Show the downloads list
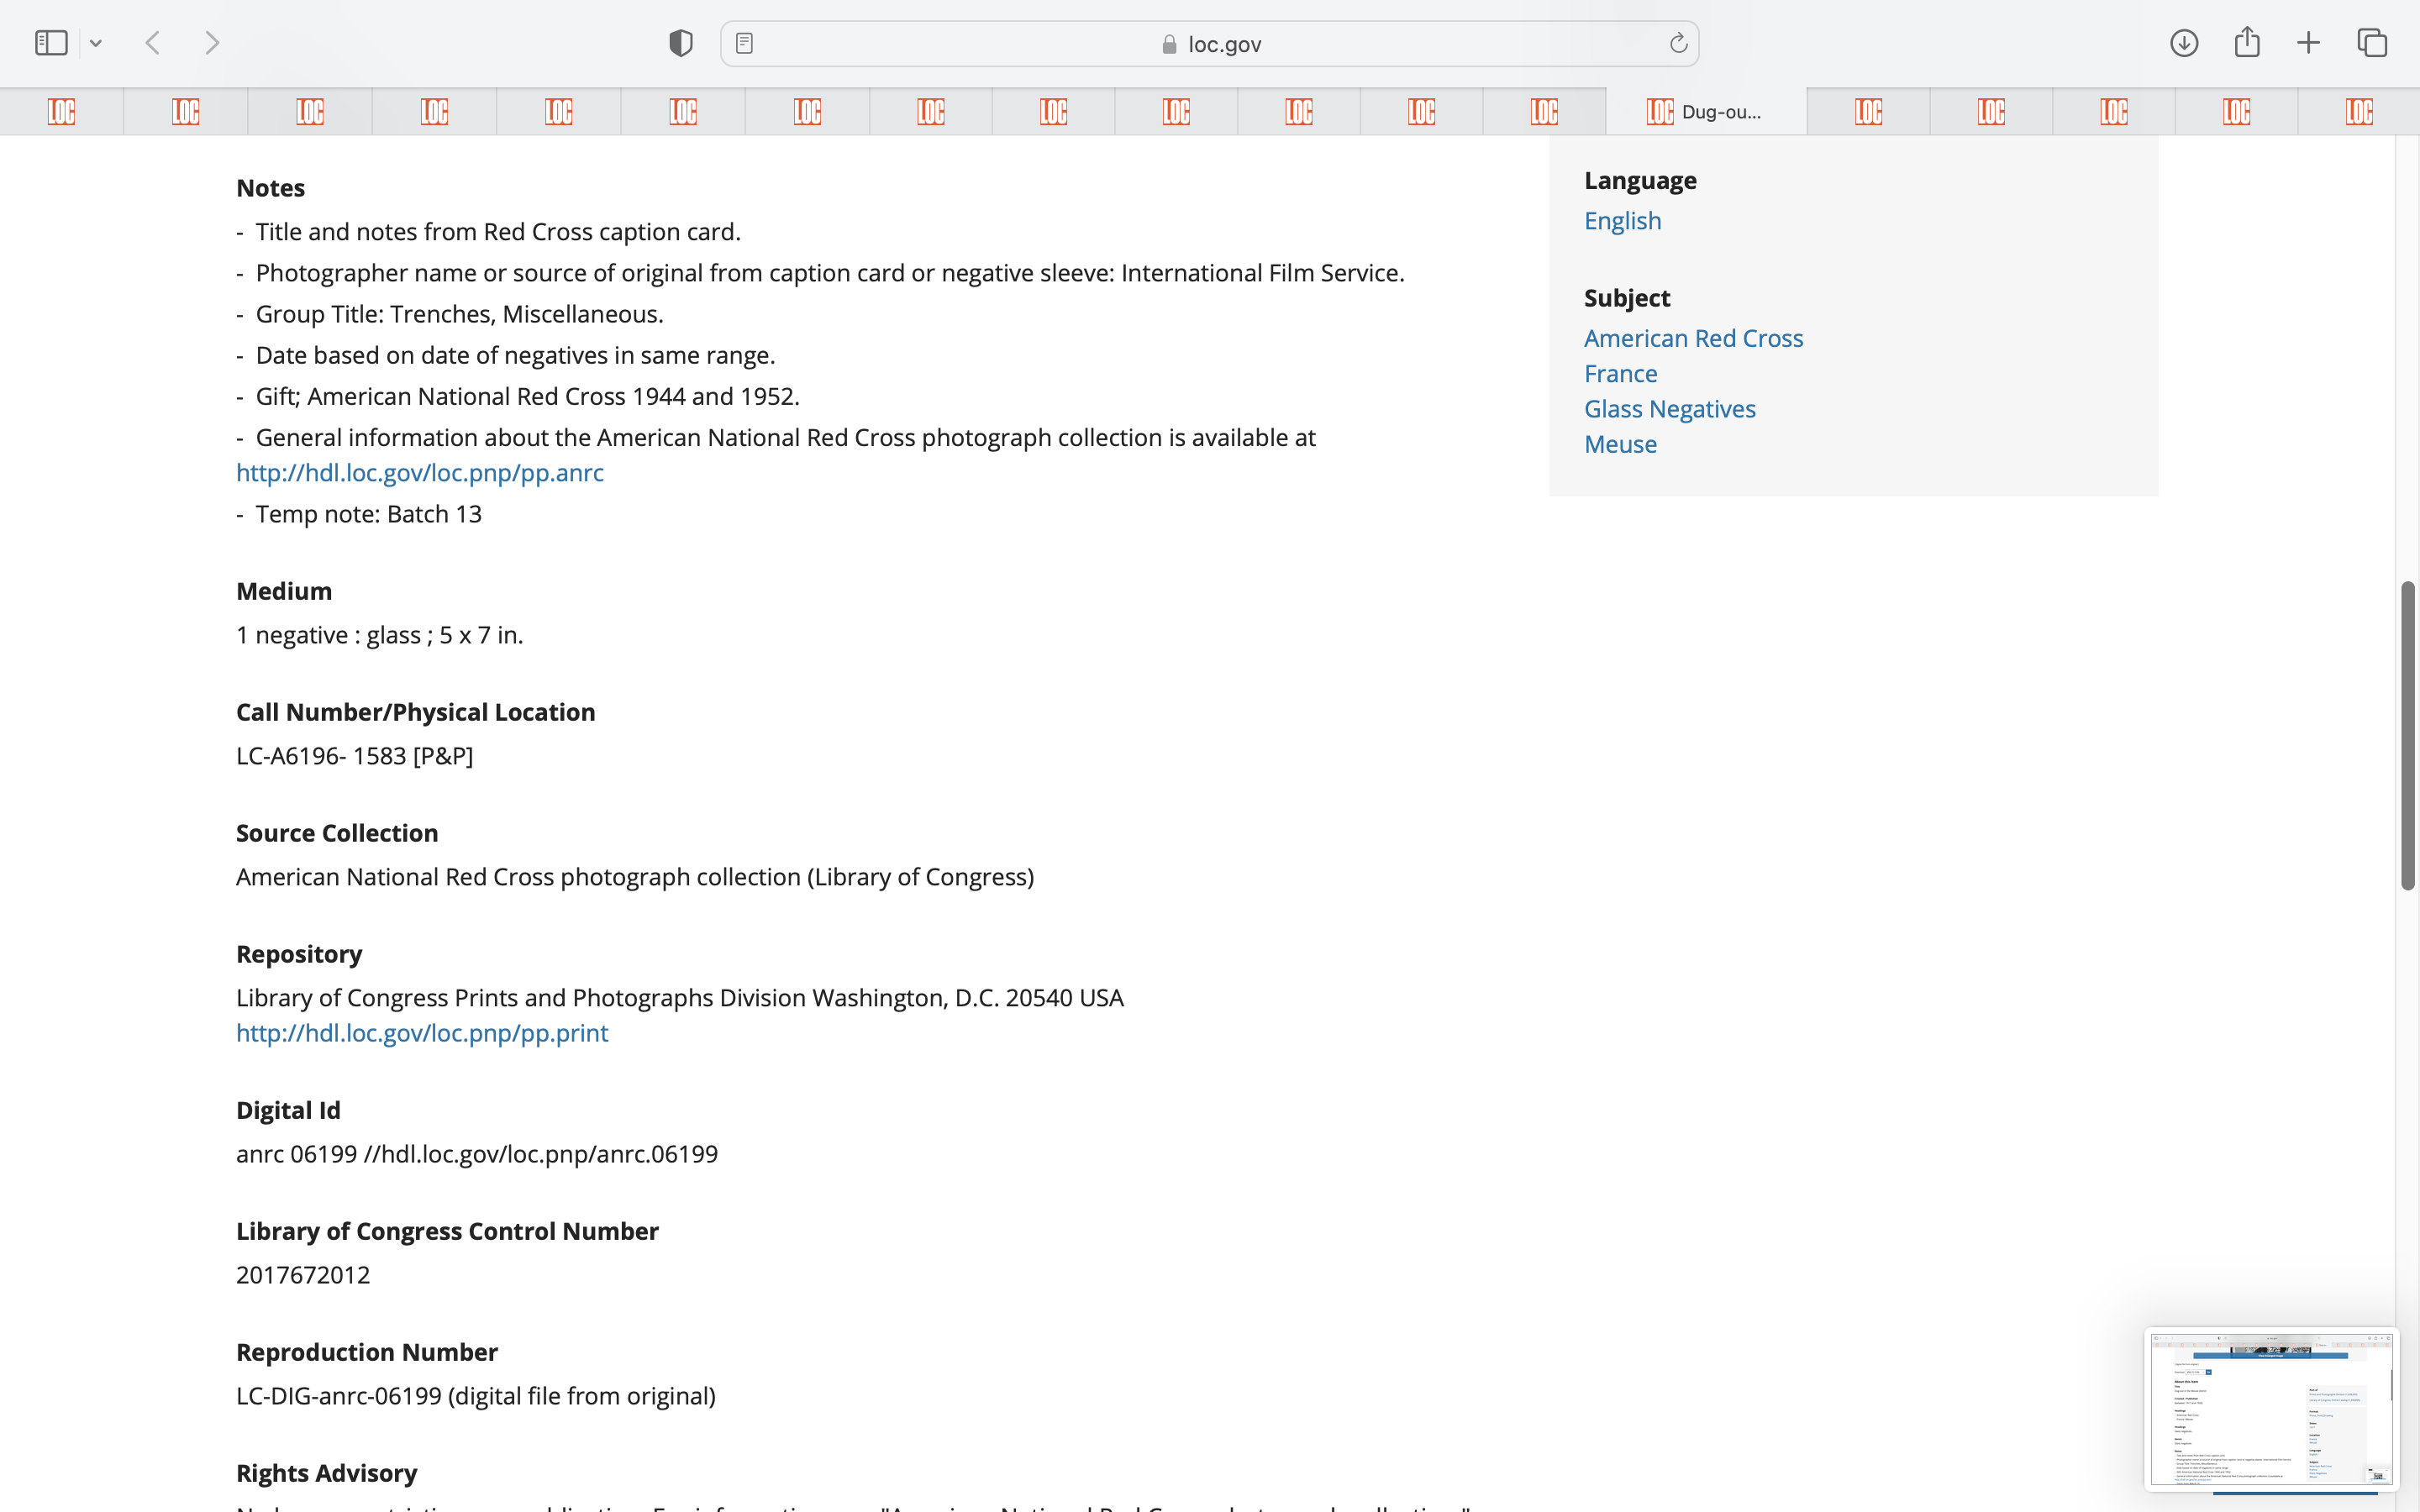Screen dimensions: 2420x1512 point(2184,43)
